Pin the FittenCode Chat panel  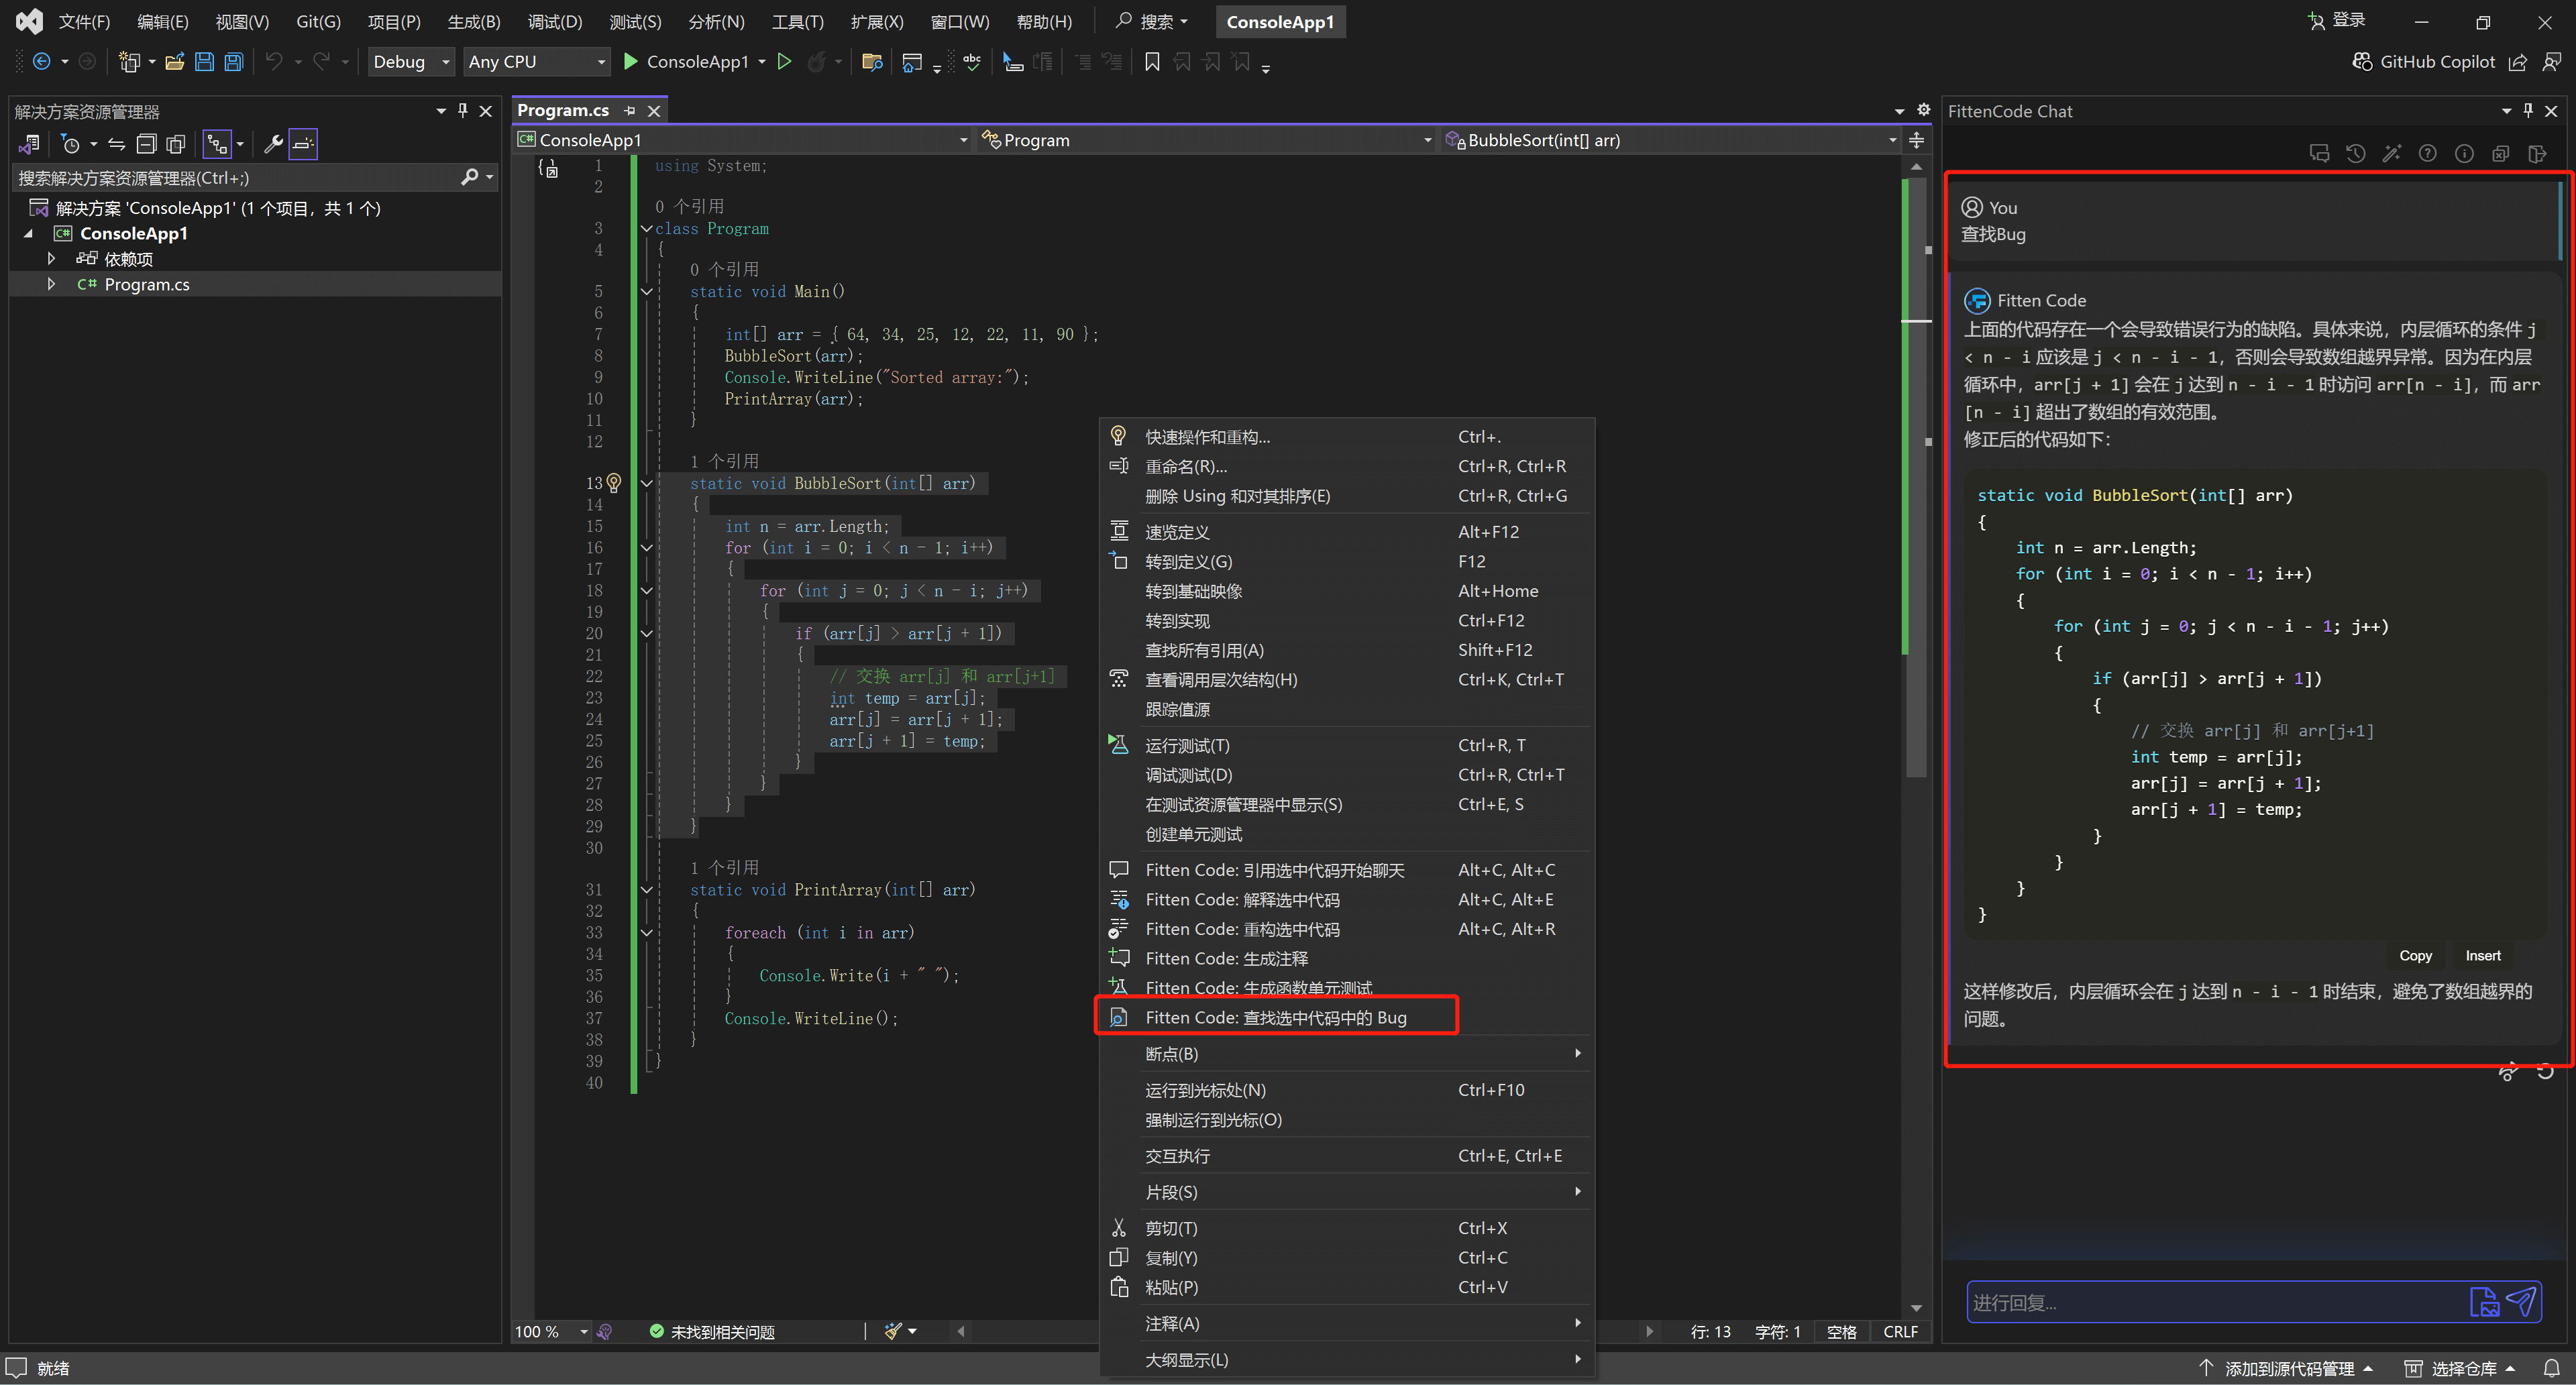click(2528, 111)
